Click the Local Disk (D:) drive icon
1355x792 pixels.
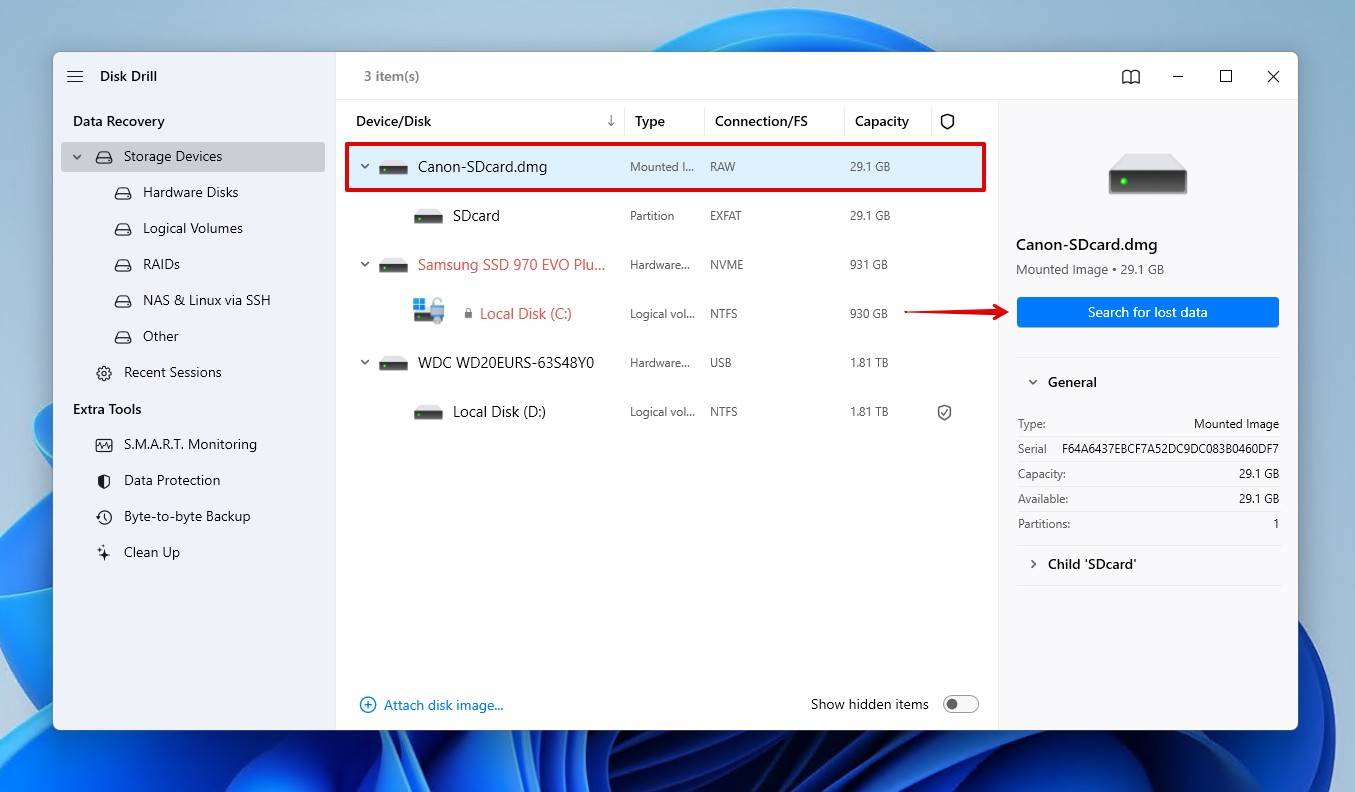[428, 412]
